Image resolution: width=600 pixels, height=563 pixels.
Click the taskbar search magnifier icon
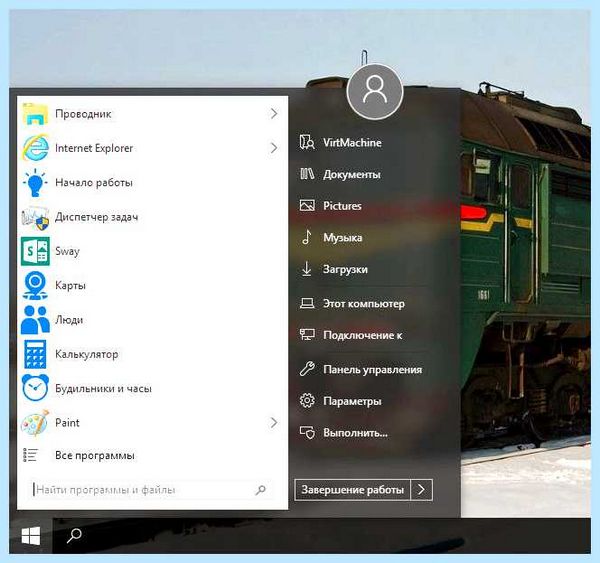74,535
